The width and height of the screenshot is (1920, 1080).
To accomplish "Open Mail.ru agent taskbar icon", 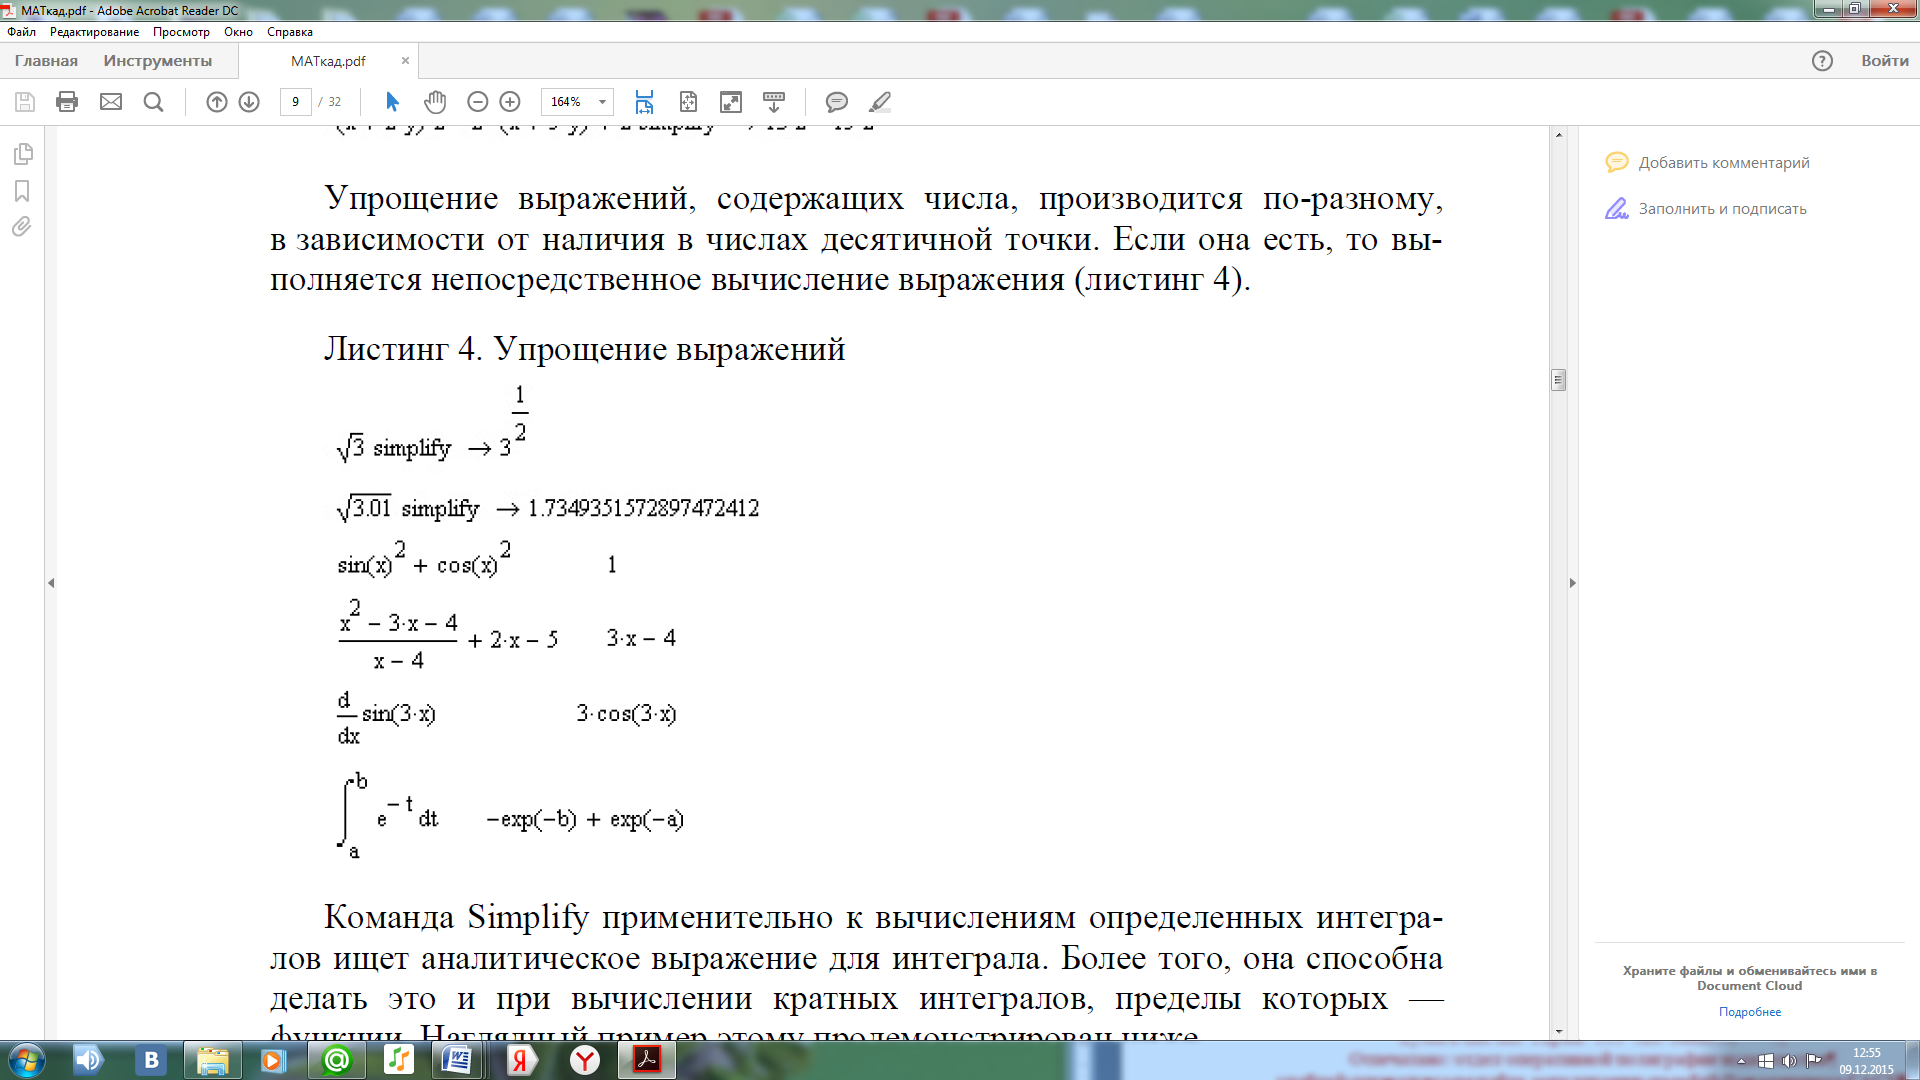I will click(x=337, y=1060).
